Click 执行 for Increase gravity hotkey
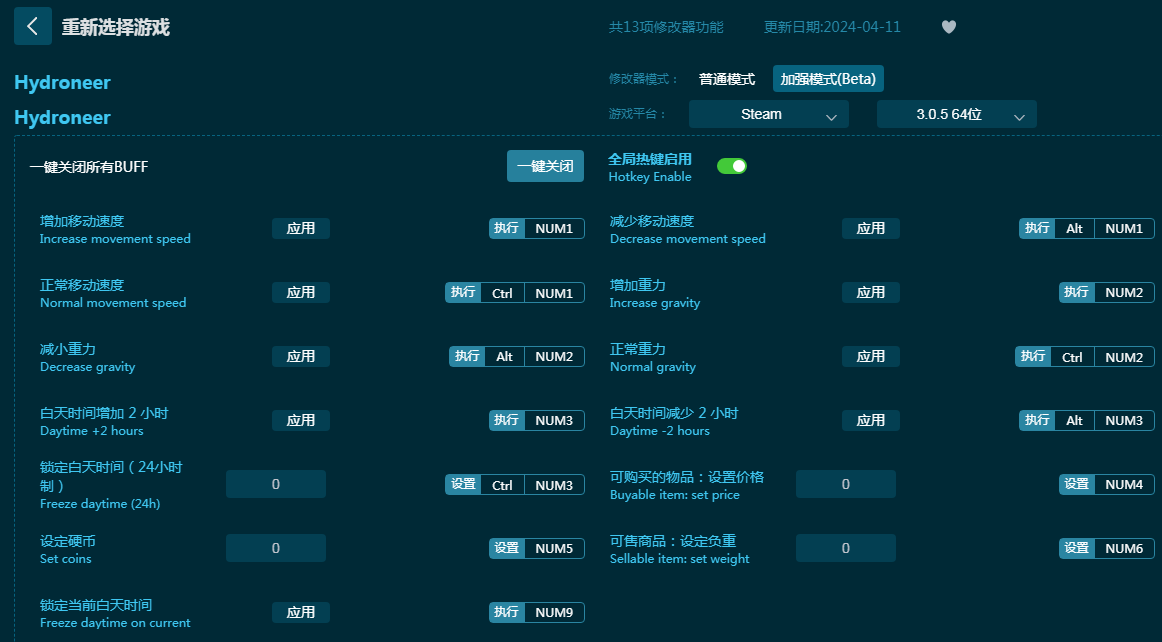This screenshot has width=1162, height=642. (1077, 292)
